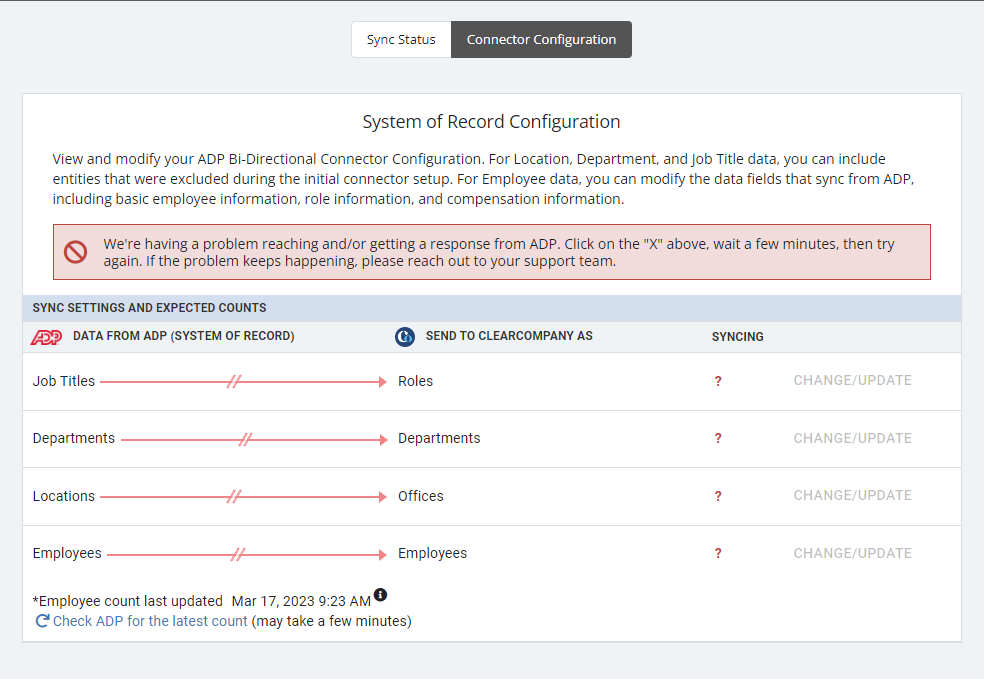
Task: Click the 'Job Titles' label
Action: pyautogui.click(x=63, y=381)
